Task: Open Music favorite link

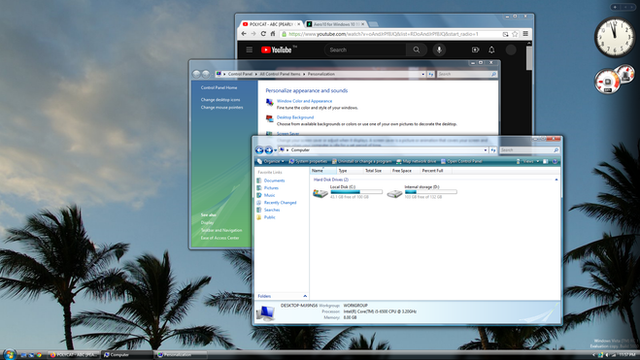Action: pyautogui.click(x=269, y=195)
